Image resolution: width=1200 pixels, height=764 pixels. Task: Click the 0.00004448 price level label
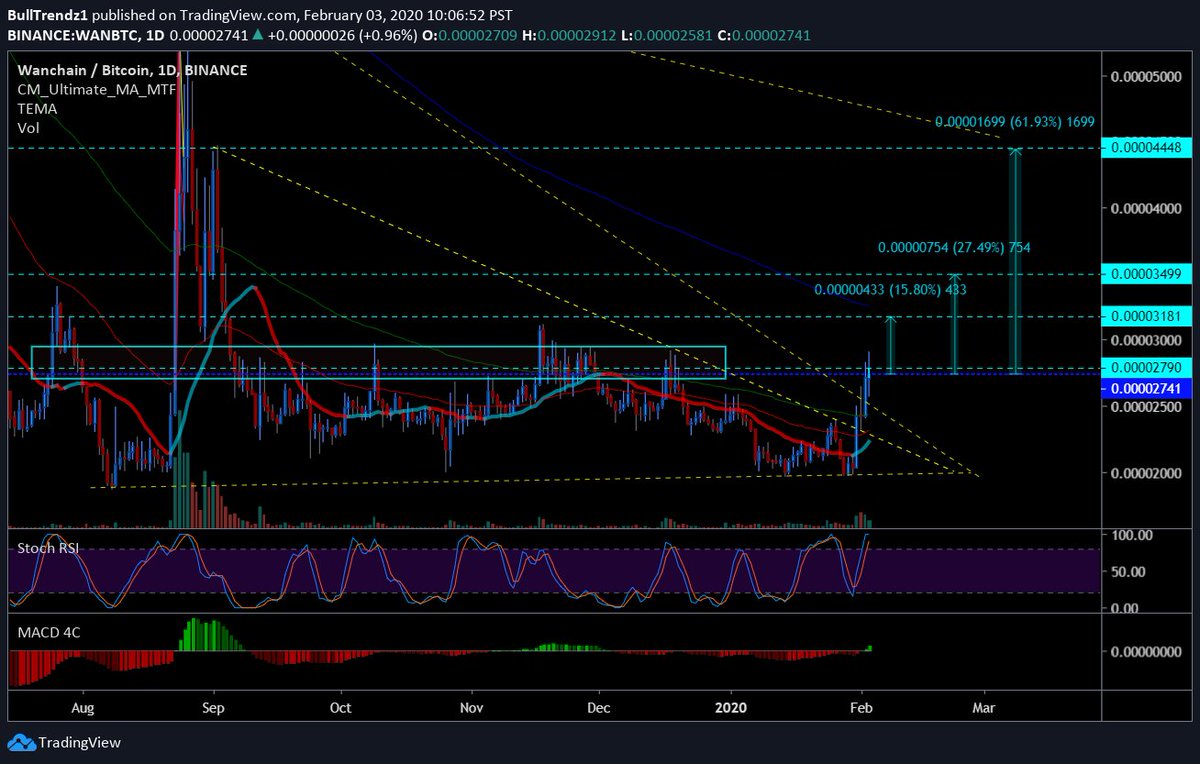(x=1145, y=148)
